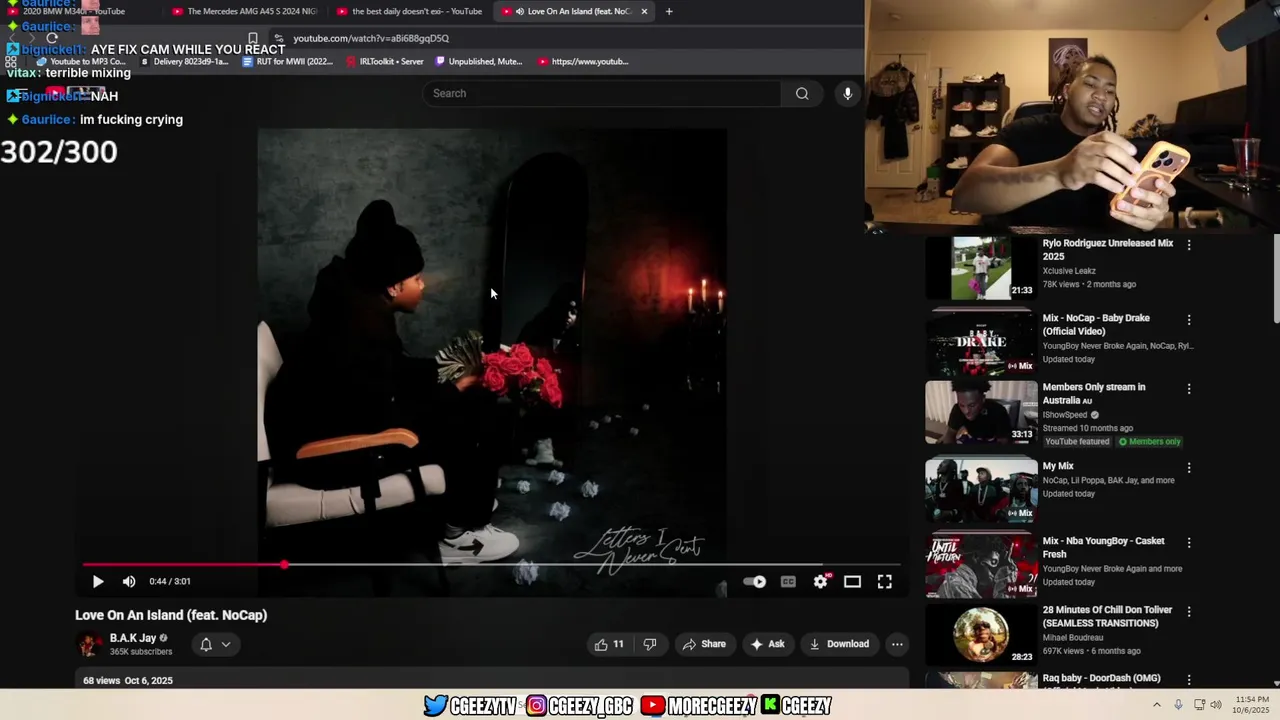Screen dimensions: 1280x720
Task: Open the B.A.K Jay channel avatar
Action: 90,645
